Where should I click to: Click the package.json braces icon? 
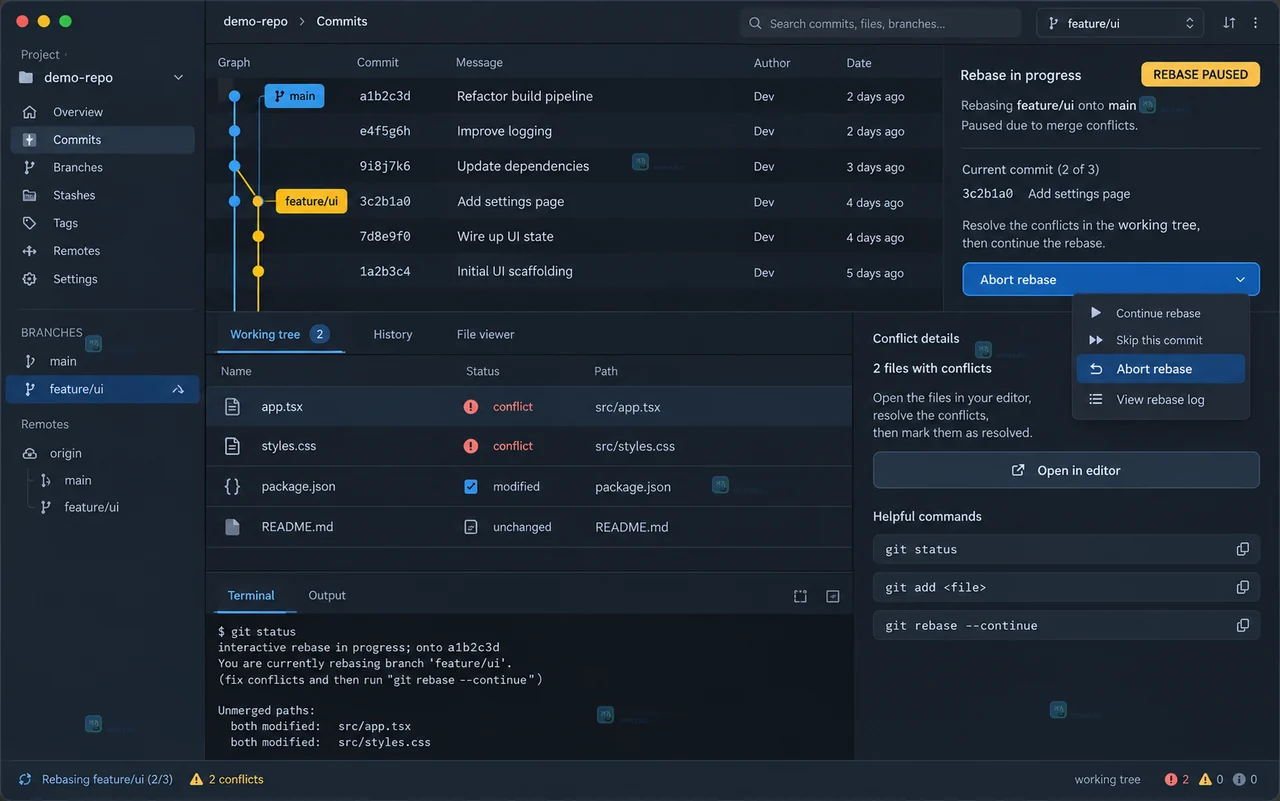click(232, 486)
